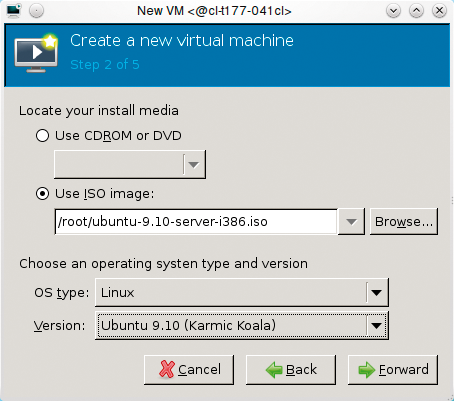Screen dimensions: 454x401
Task: Click the round pin button in titlebar
Action: 36,11
